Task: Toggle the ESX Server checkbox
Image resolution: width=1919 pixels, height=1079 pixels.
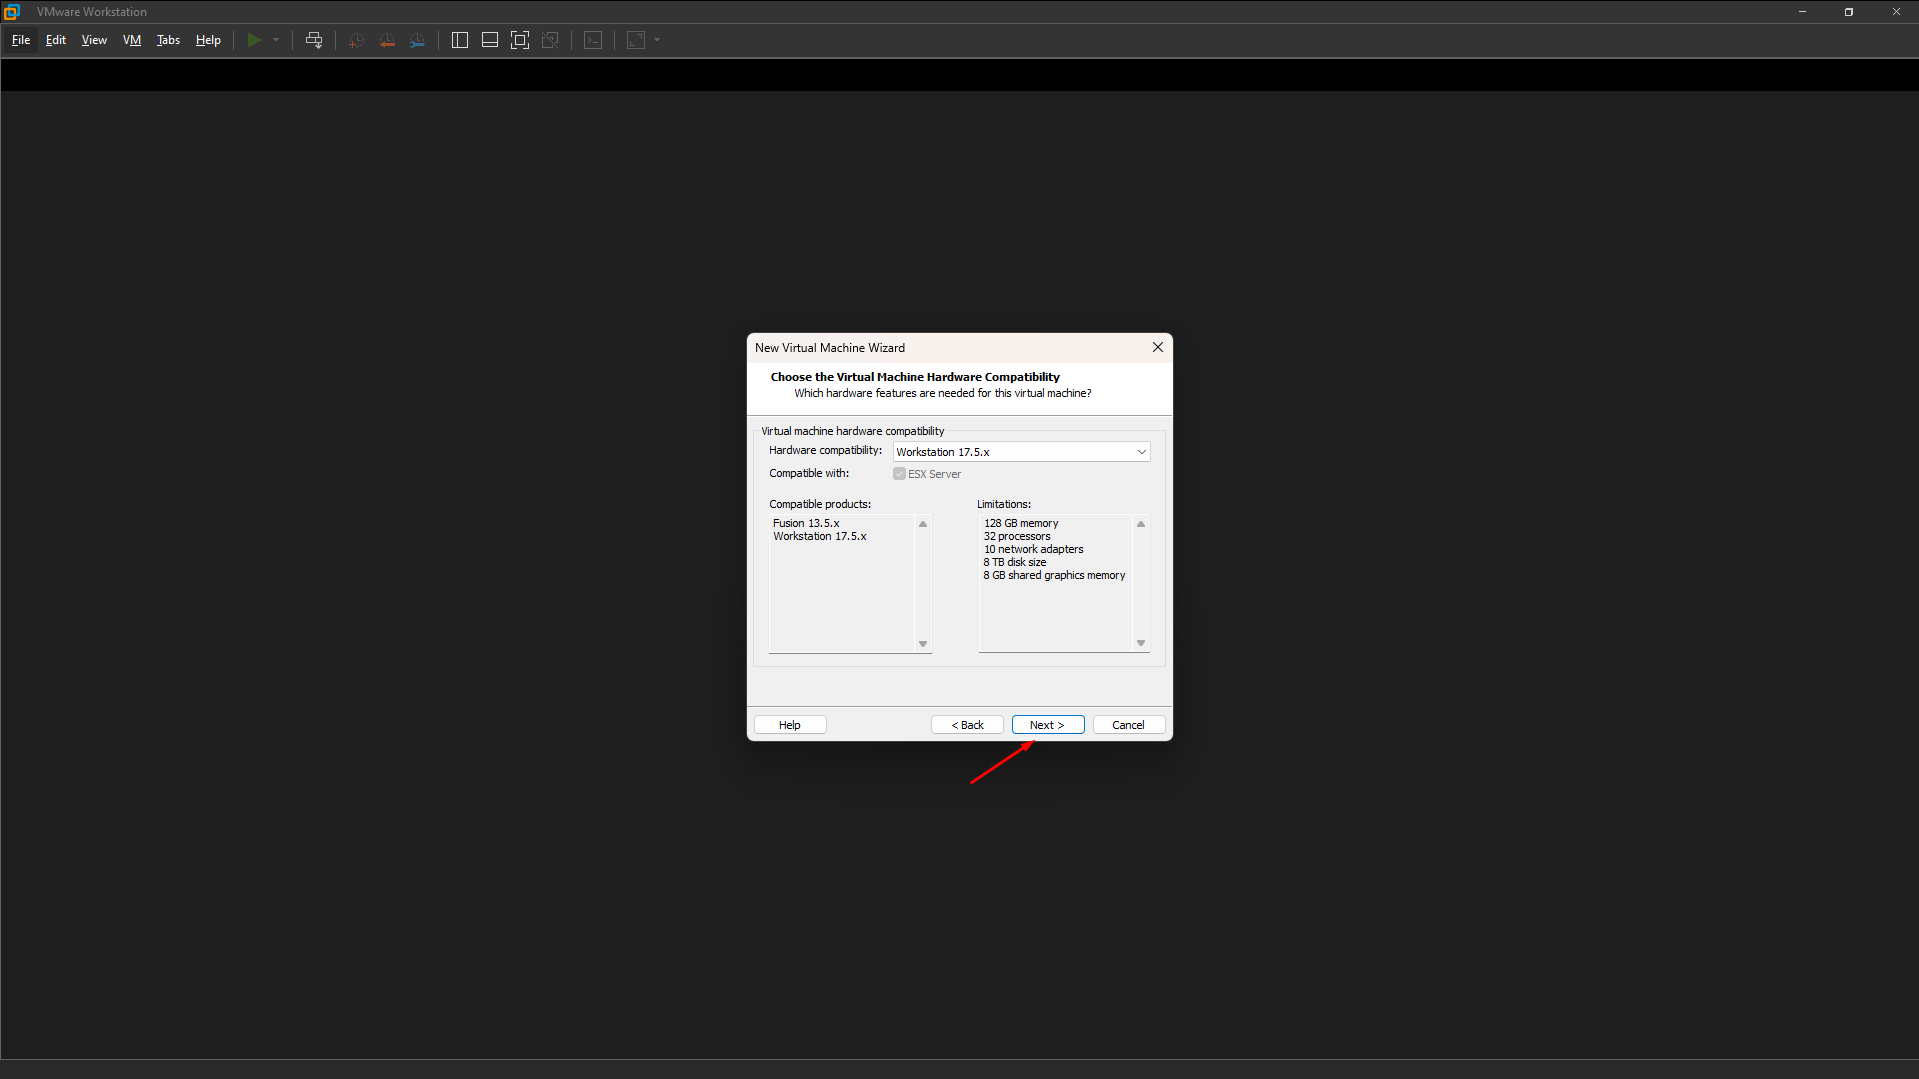Action: point(899,474)
